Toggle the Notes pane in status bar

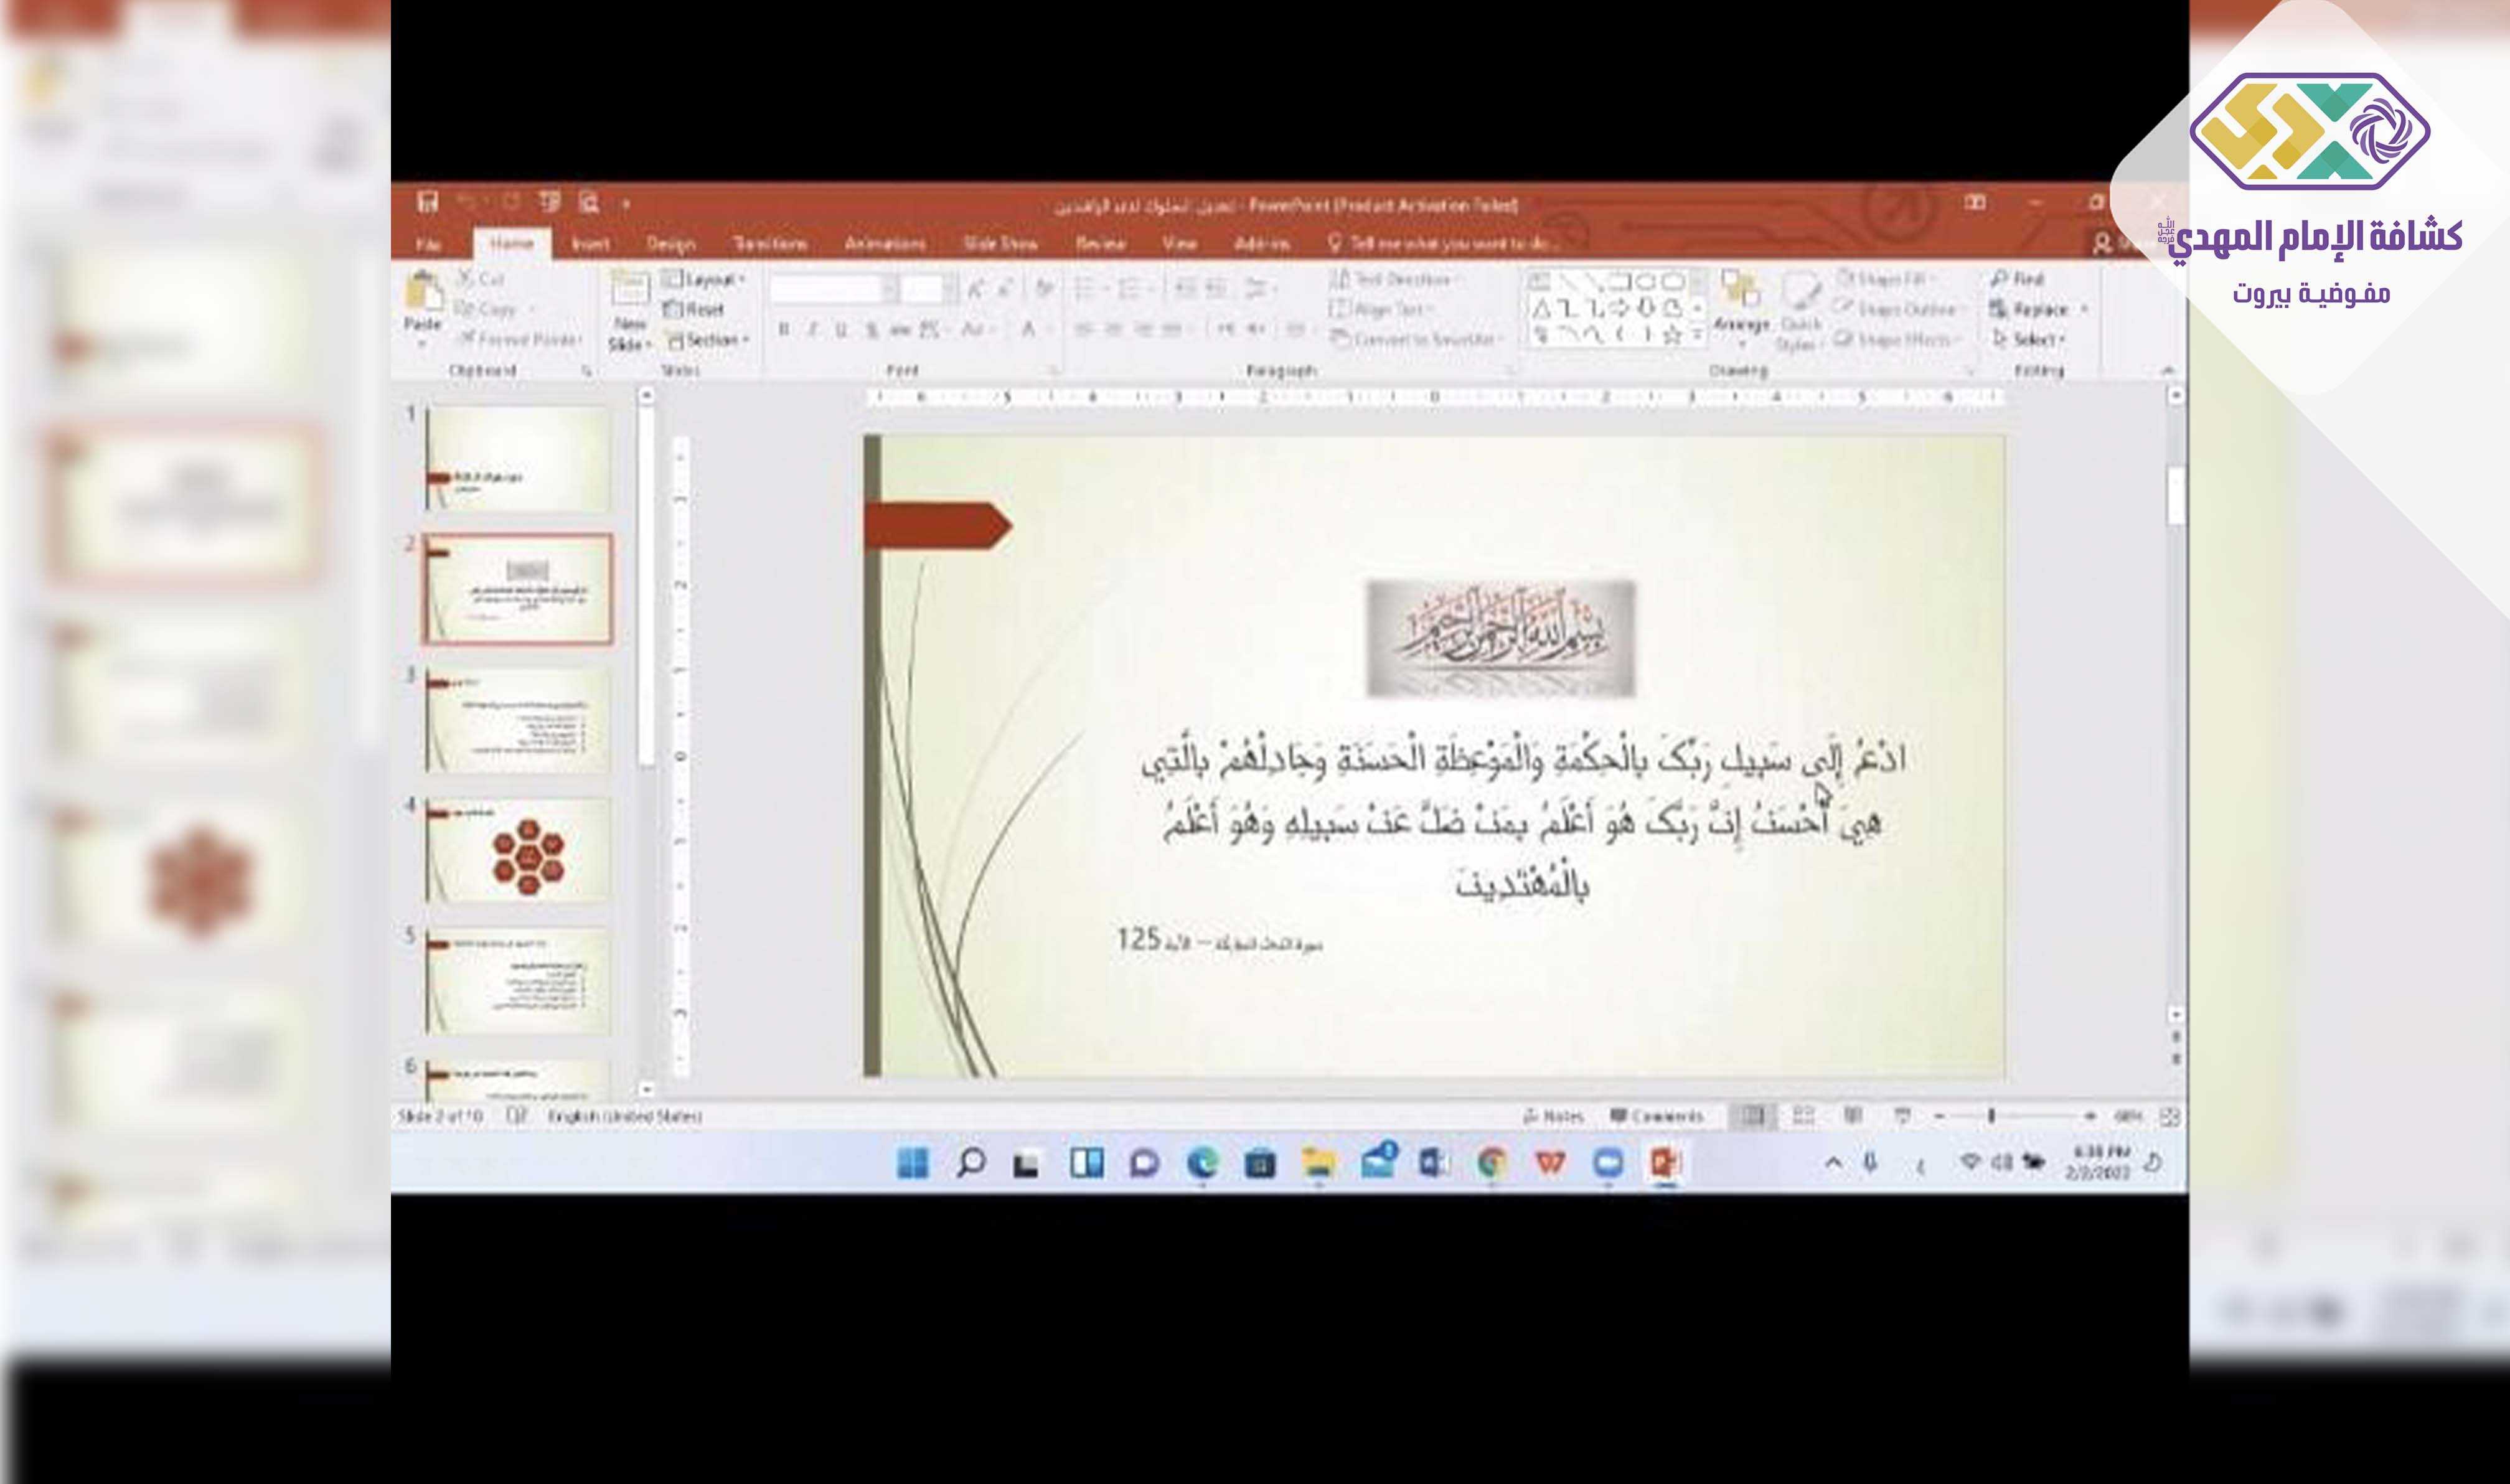(x=1554, y=1116)
